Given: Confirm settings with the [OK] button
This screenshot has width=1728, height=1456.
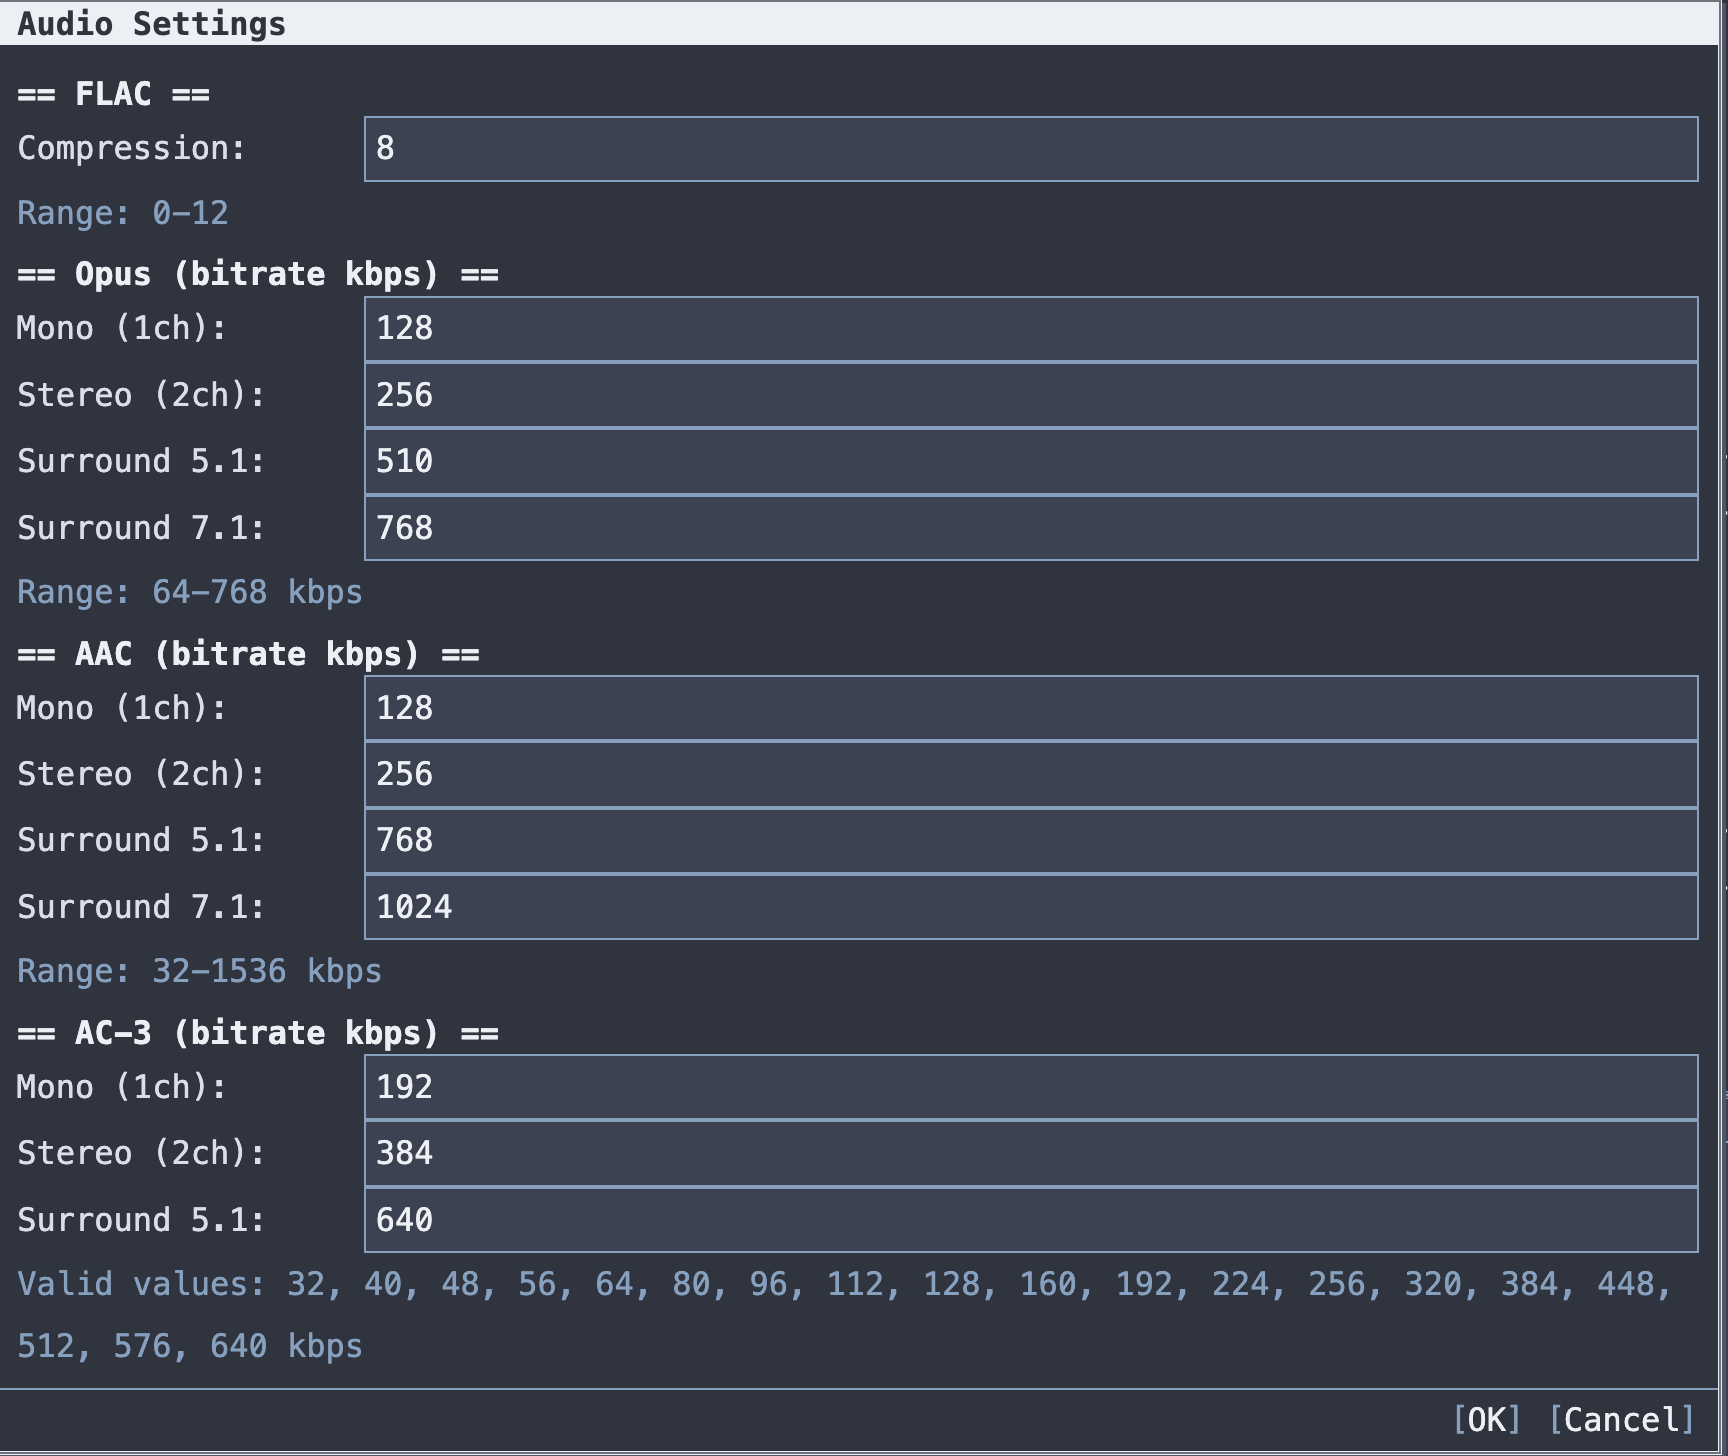Looking at the screenshot, I should (x=1487, y=1420).
